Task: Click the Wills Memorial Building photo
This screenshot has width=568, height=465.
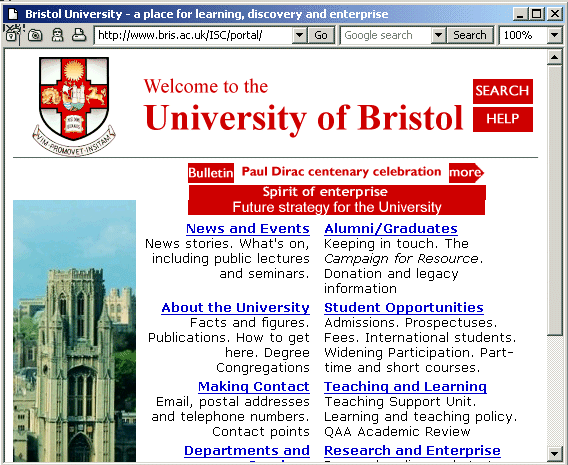Action: (75, 331)
